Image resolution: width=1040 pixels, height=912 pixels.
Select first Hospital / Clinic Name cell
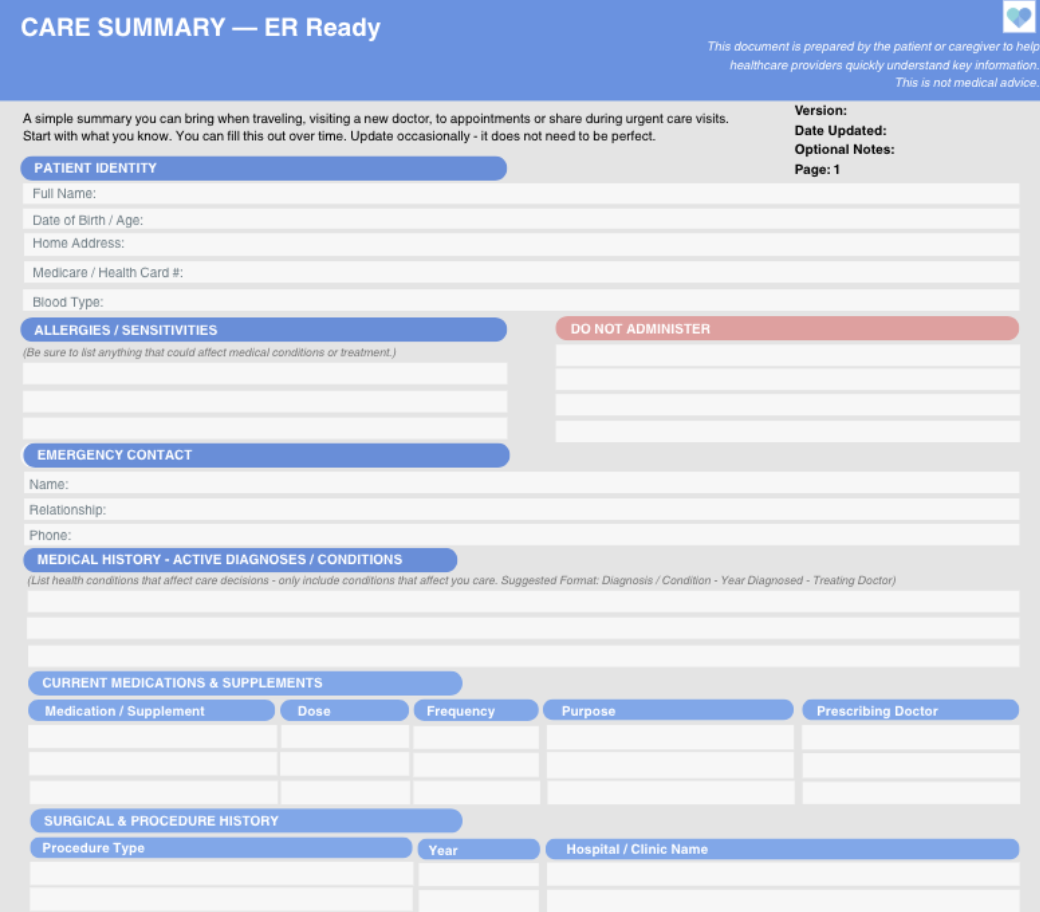(783, 874)
